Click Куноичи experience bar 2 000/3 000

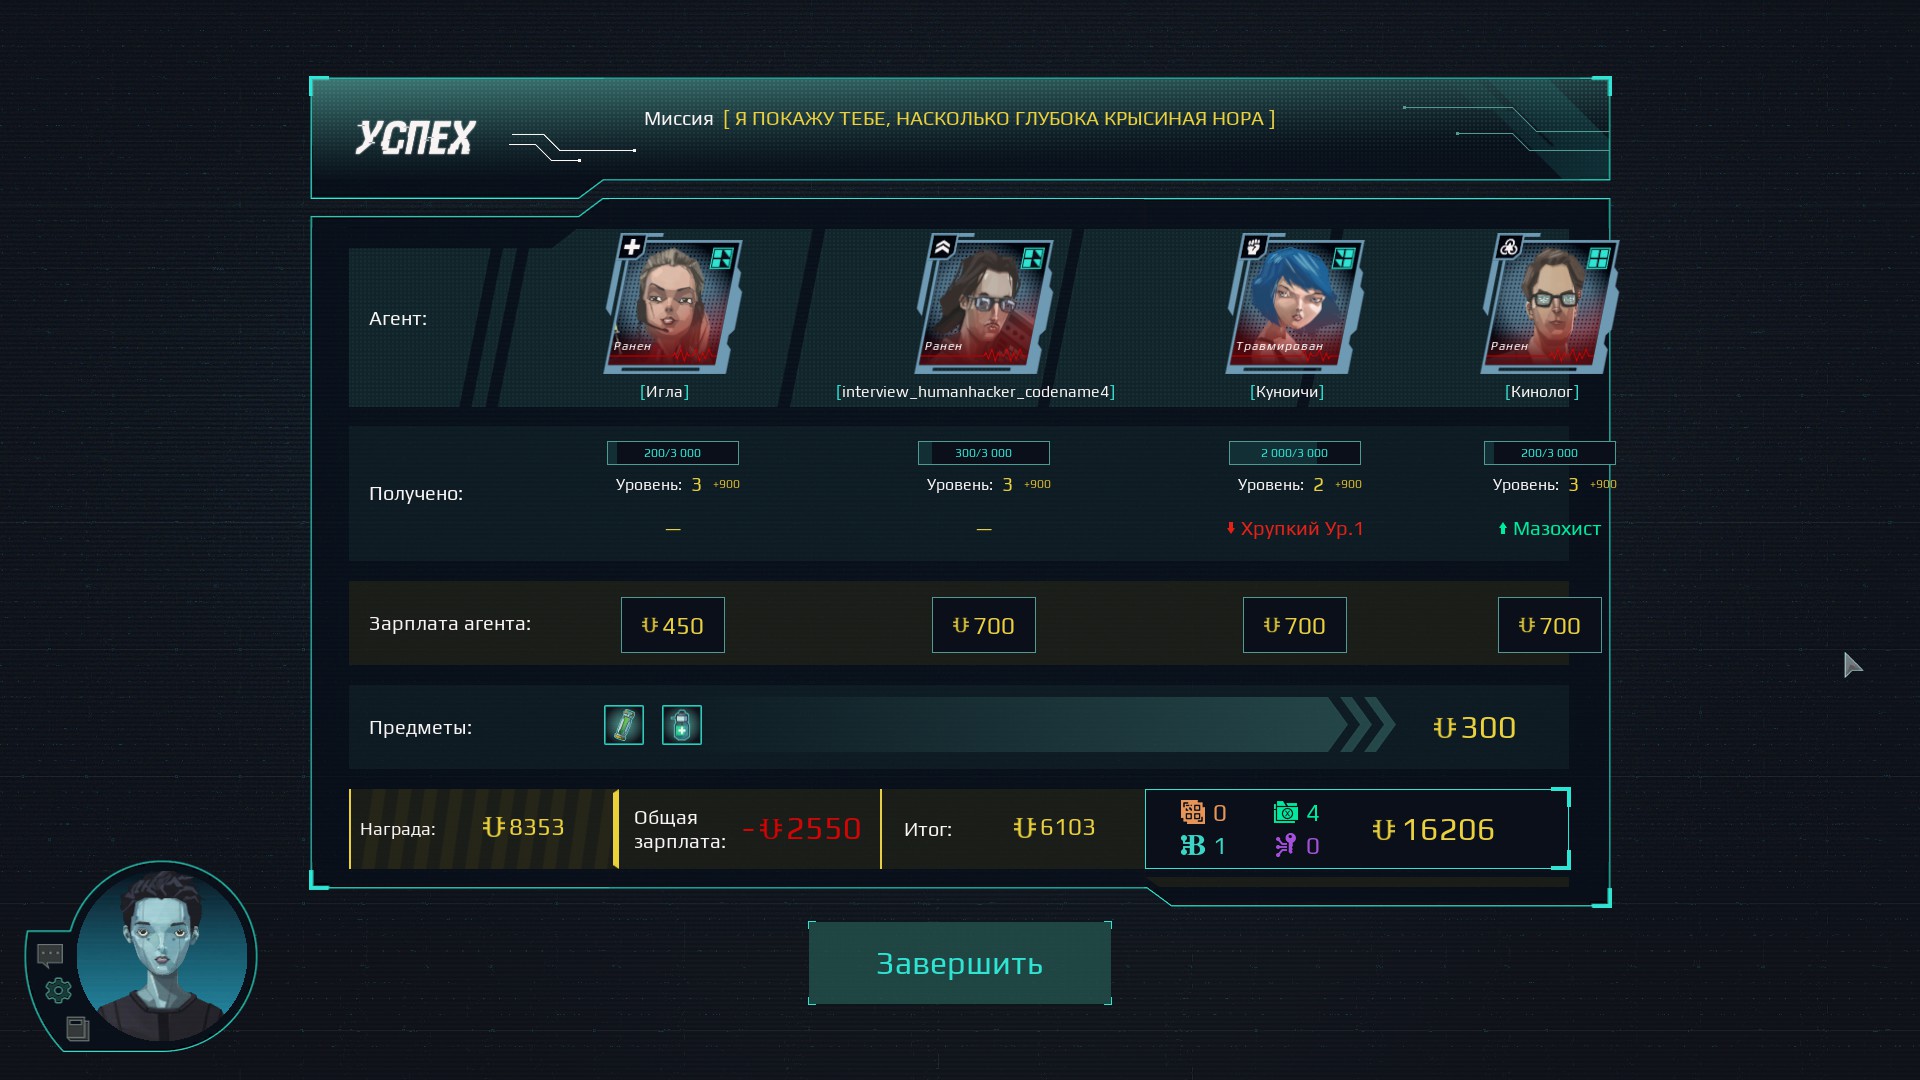[1294, 453]
